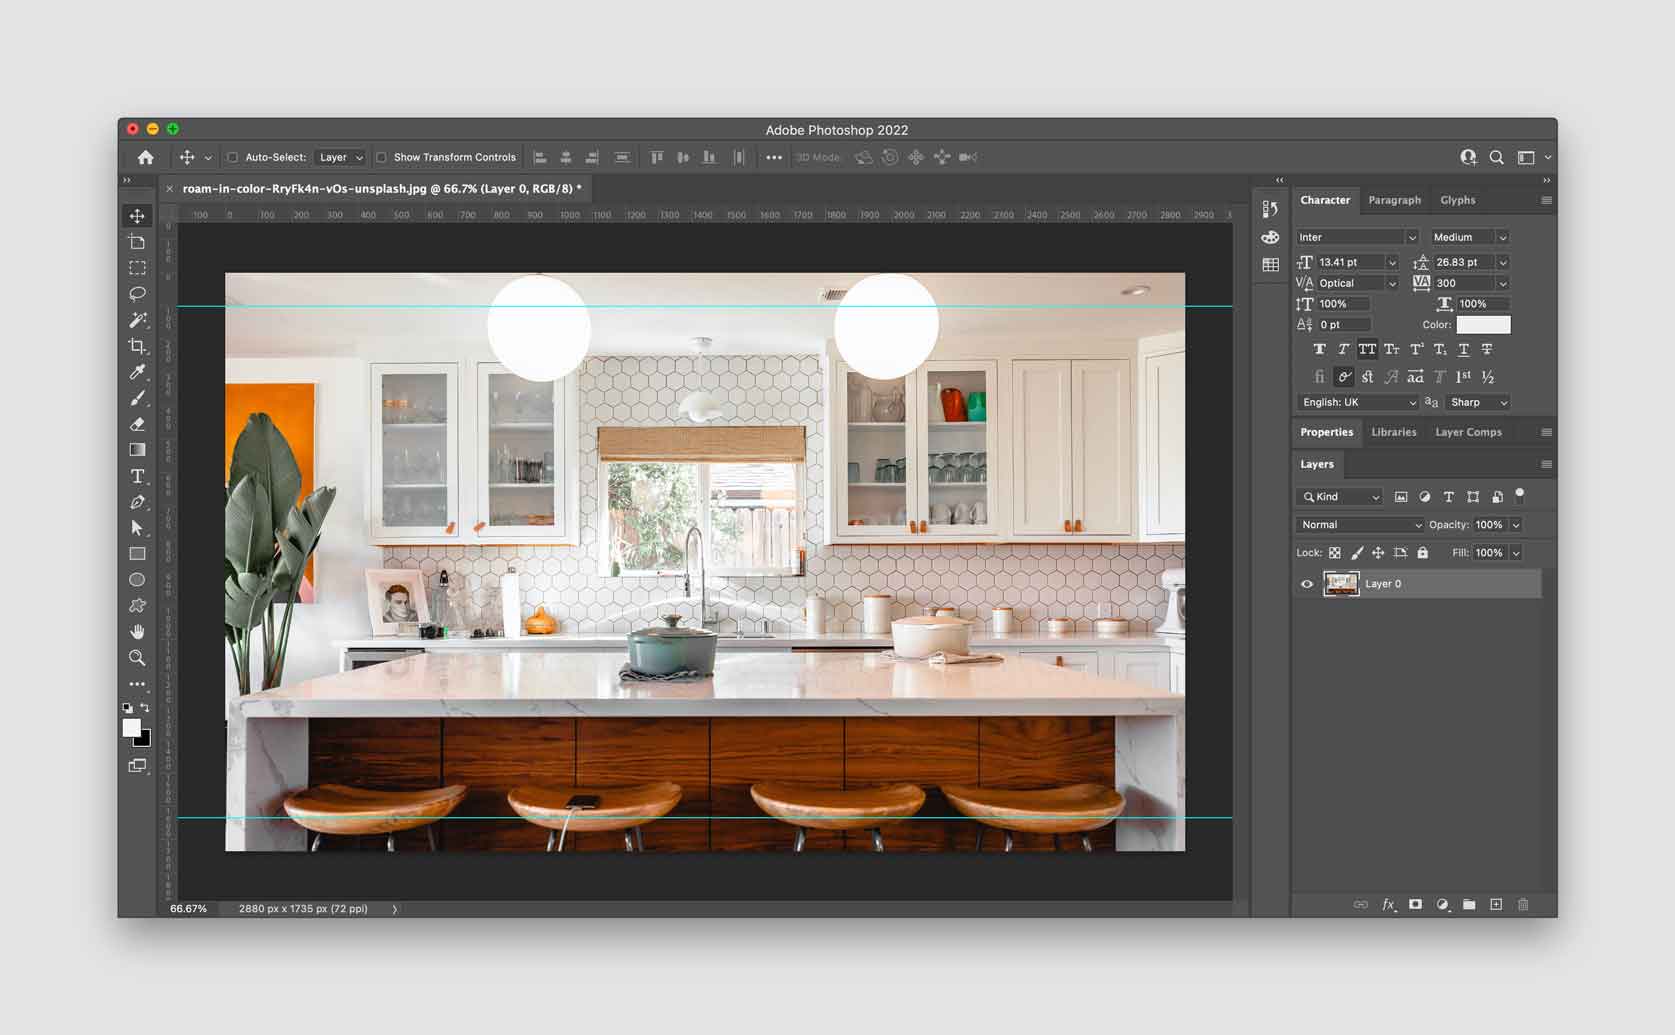Open the layer filter Kind dropdown

pos(1340,497)
